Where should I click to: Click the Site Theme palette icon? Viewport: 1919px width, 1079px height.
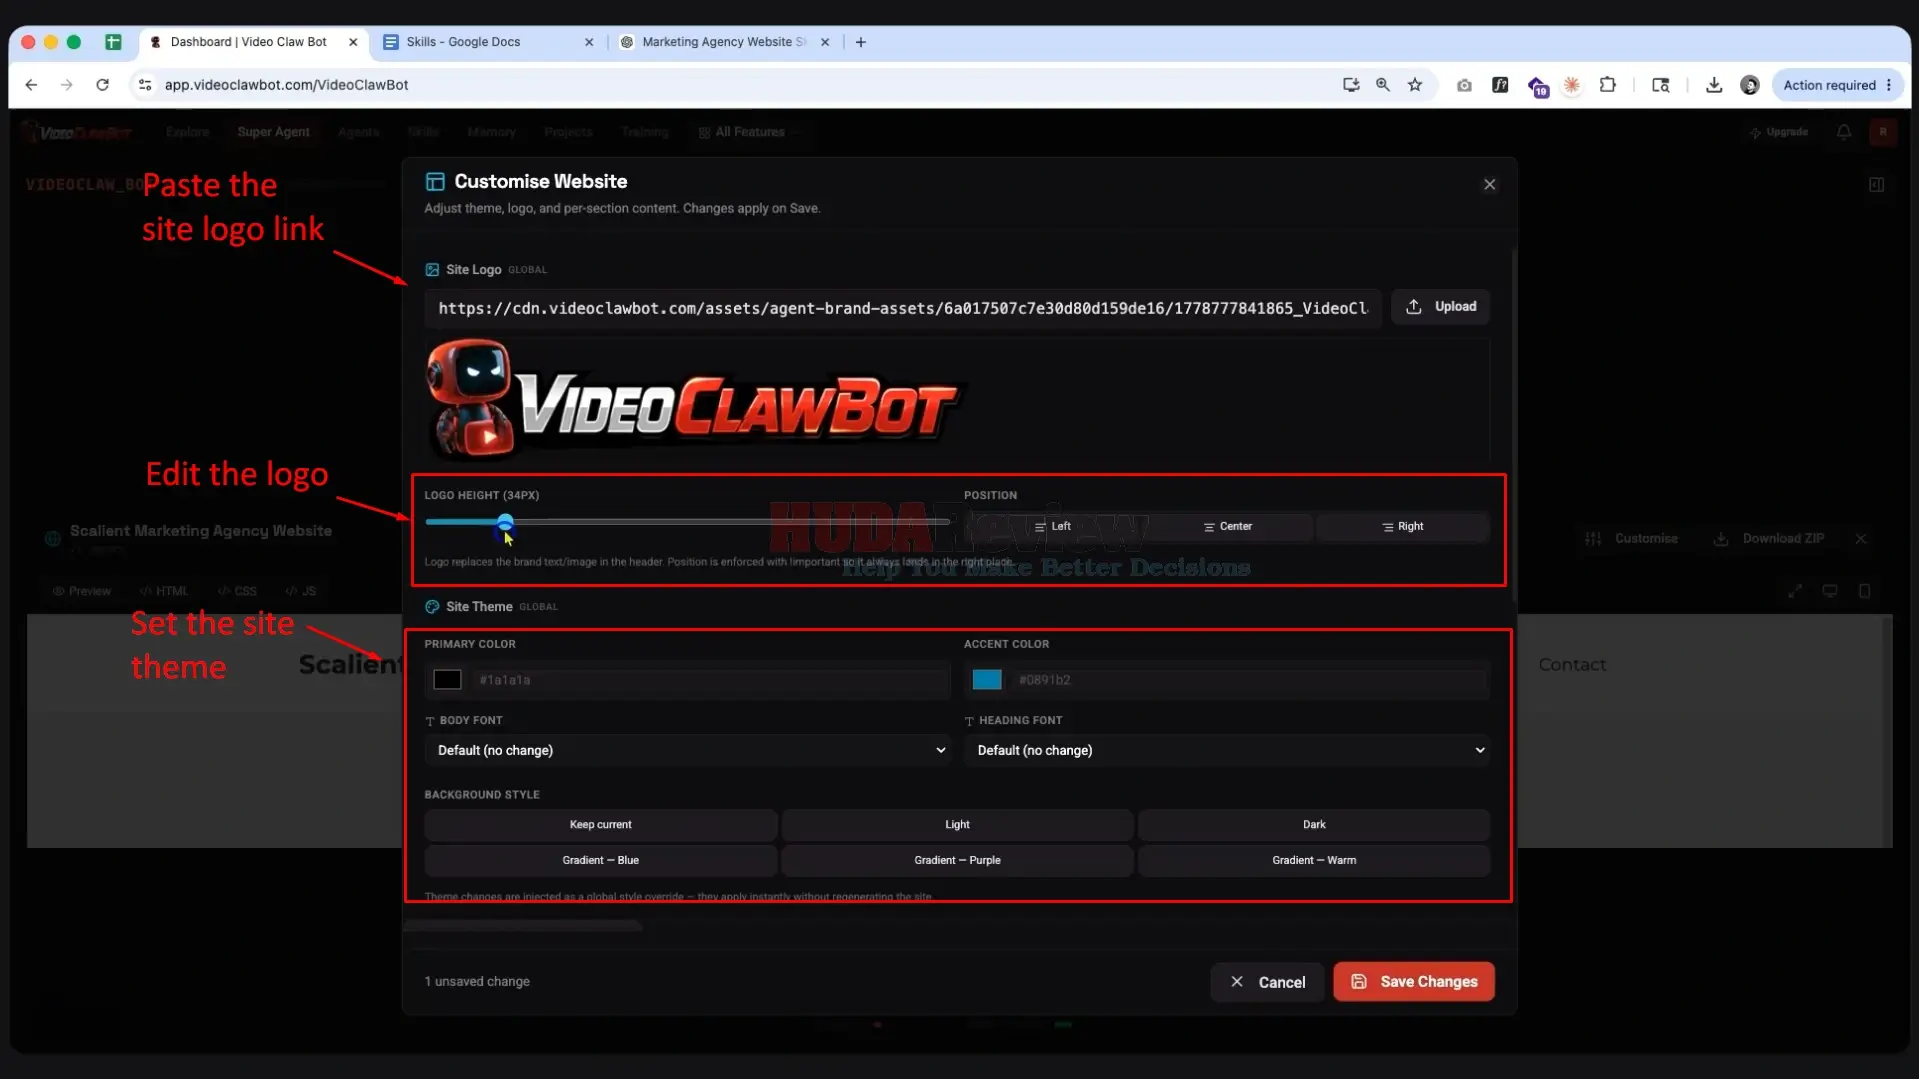click(x=432, y=607)
